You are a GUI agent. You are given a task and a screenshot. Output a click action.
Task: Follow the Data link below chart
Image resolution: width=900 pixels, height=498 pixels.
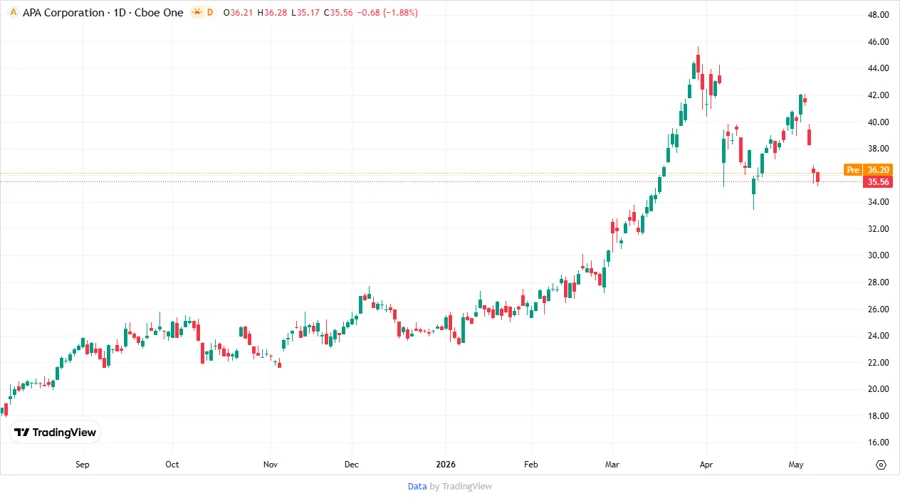pos(417,486)
